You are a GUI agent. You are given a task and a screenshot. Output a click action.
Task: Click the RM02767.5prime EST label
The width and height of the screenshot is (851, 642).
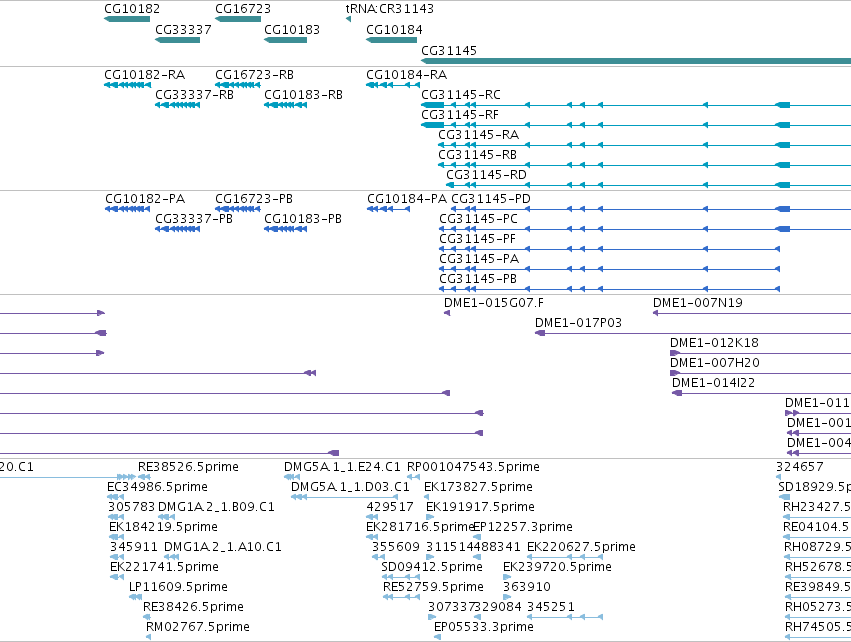tap(198, 627)
